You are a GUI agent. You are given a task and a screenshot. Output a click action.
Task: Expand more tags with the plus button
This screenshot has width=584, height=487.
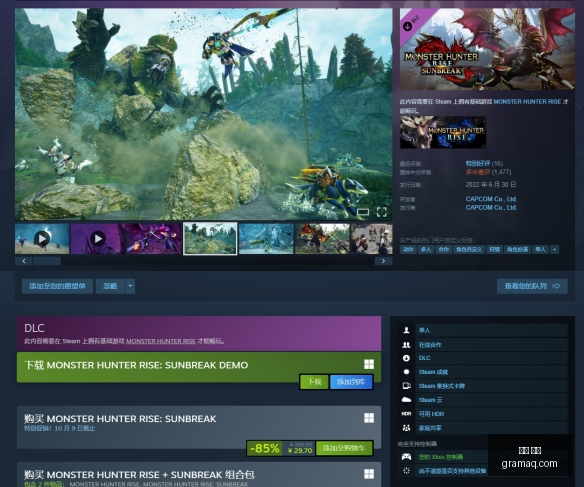555,249
